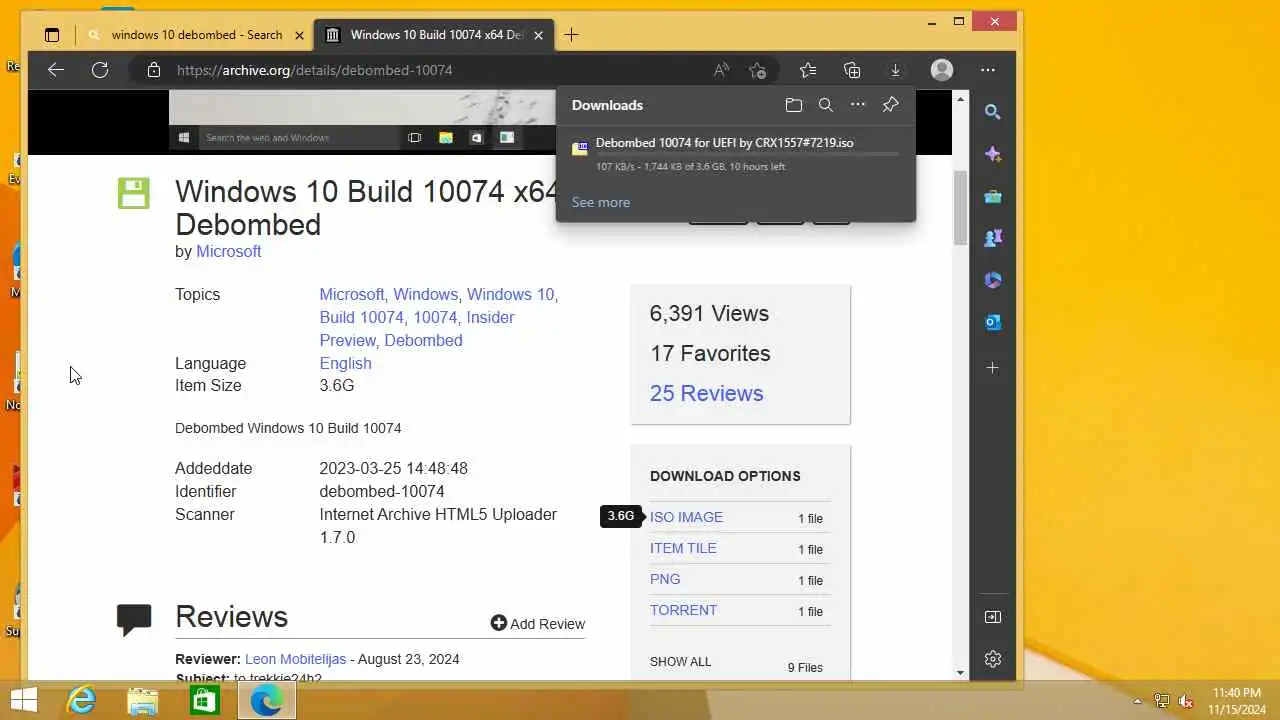Open the Collections icon in toolbar
The image size is (1280, 720).
(852, 70)
